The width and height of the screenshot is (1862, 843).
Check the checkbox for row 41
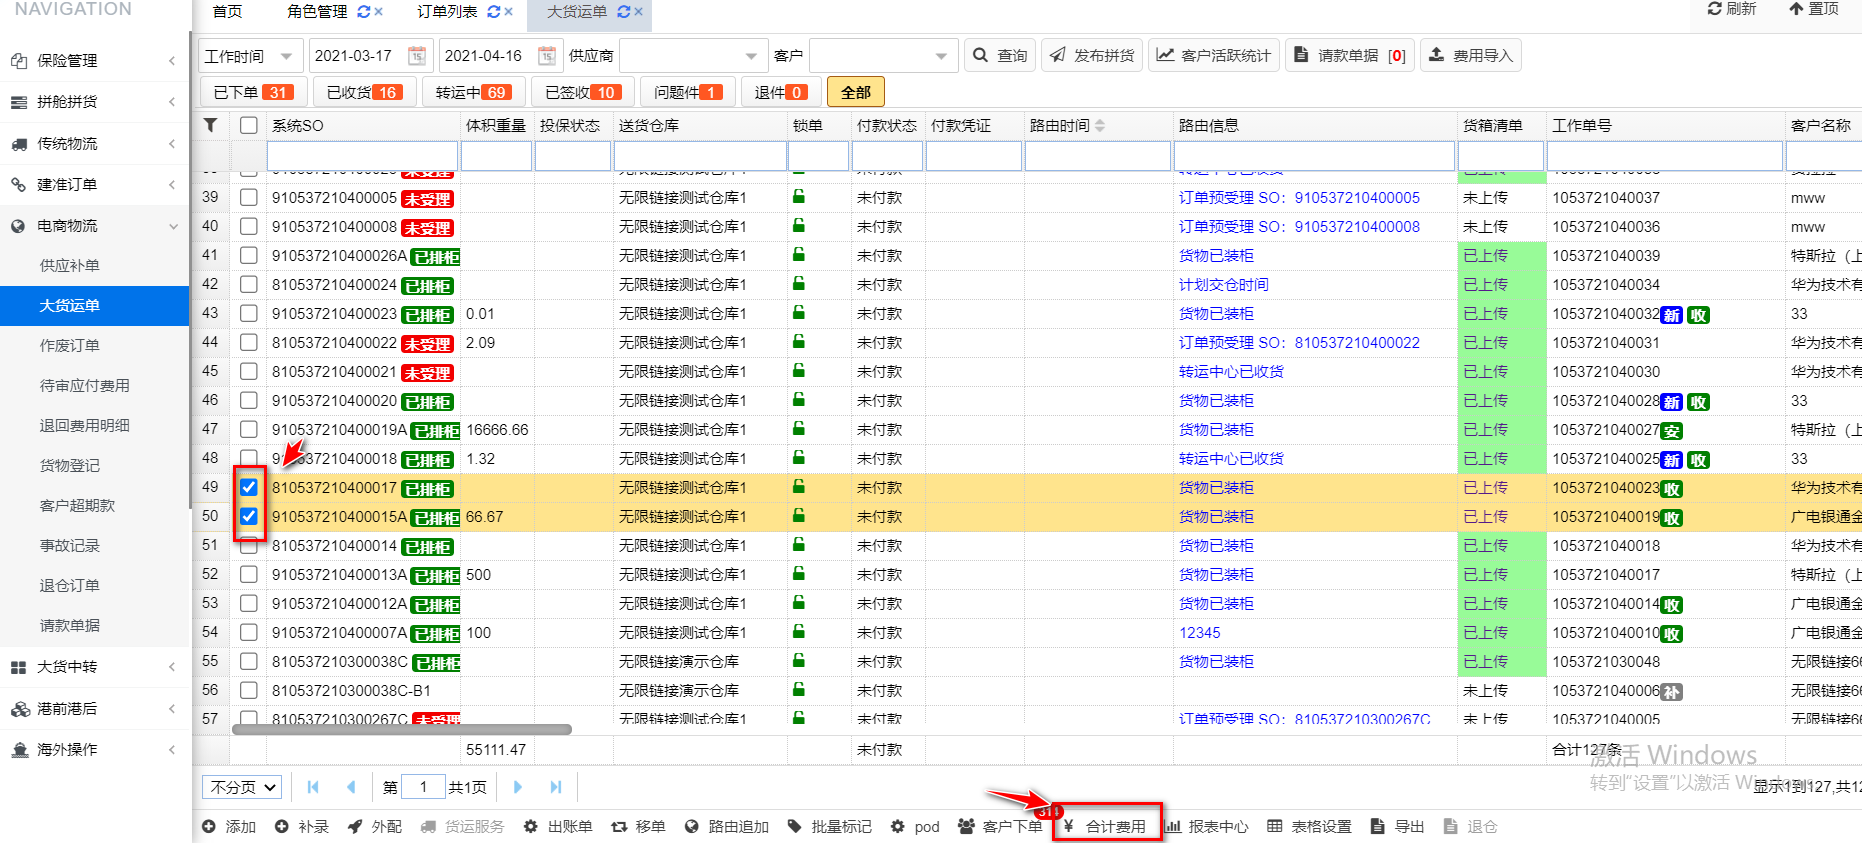(x=249, y=256)
